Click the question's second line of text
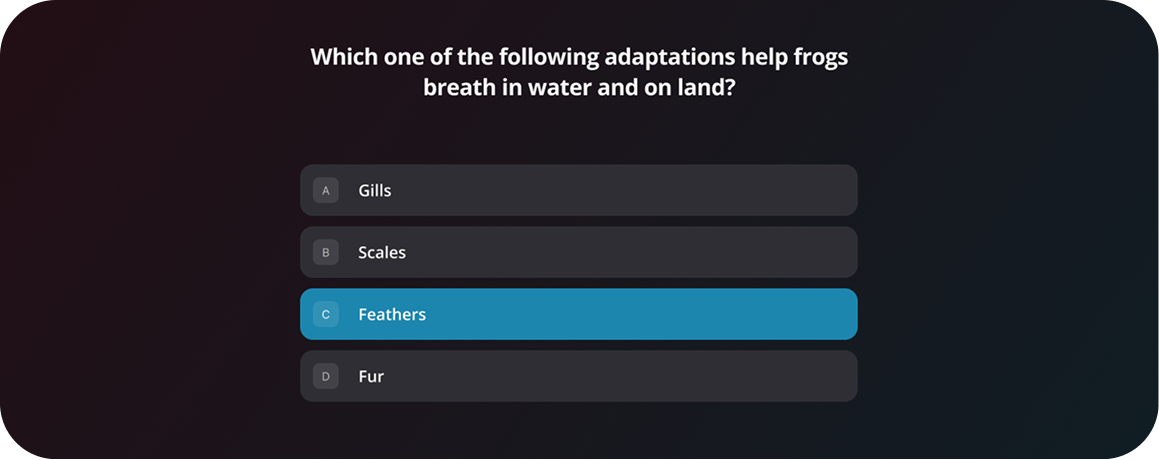The image size is (1159, 460). (x=579, y=87)
